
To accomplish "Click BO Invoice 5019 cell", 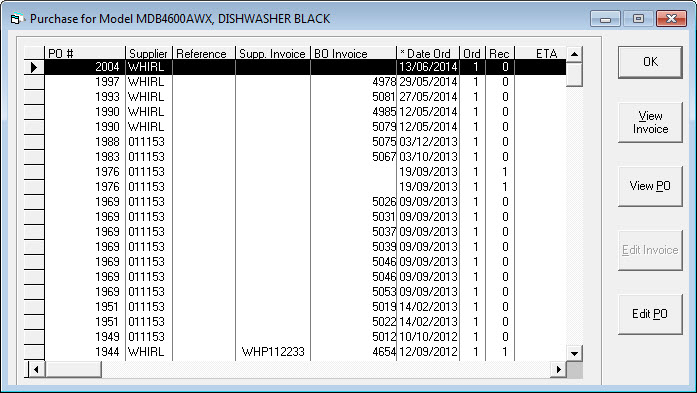I will coord(353,307).
